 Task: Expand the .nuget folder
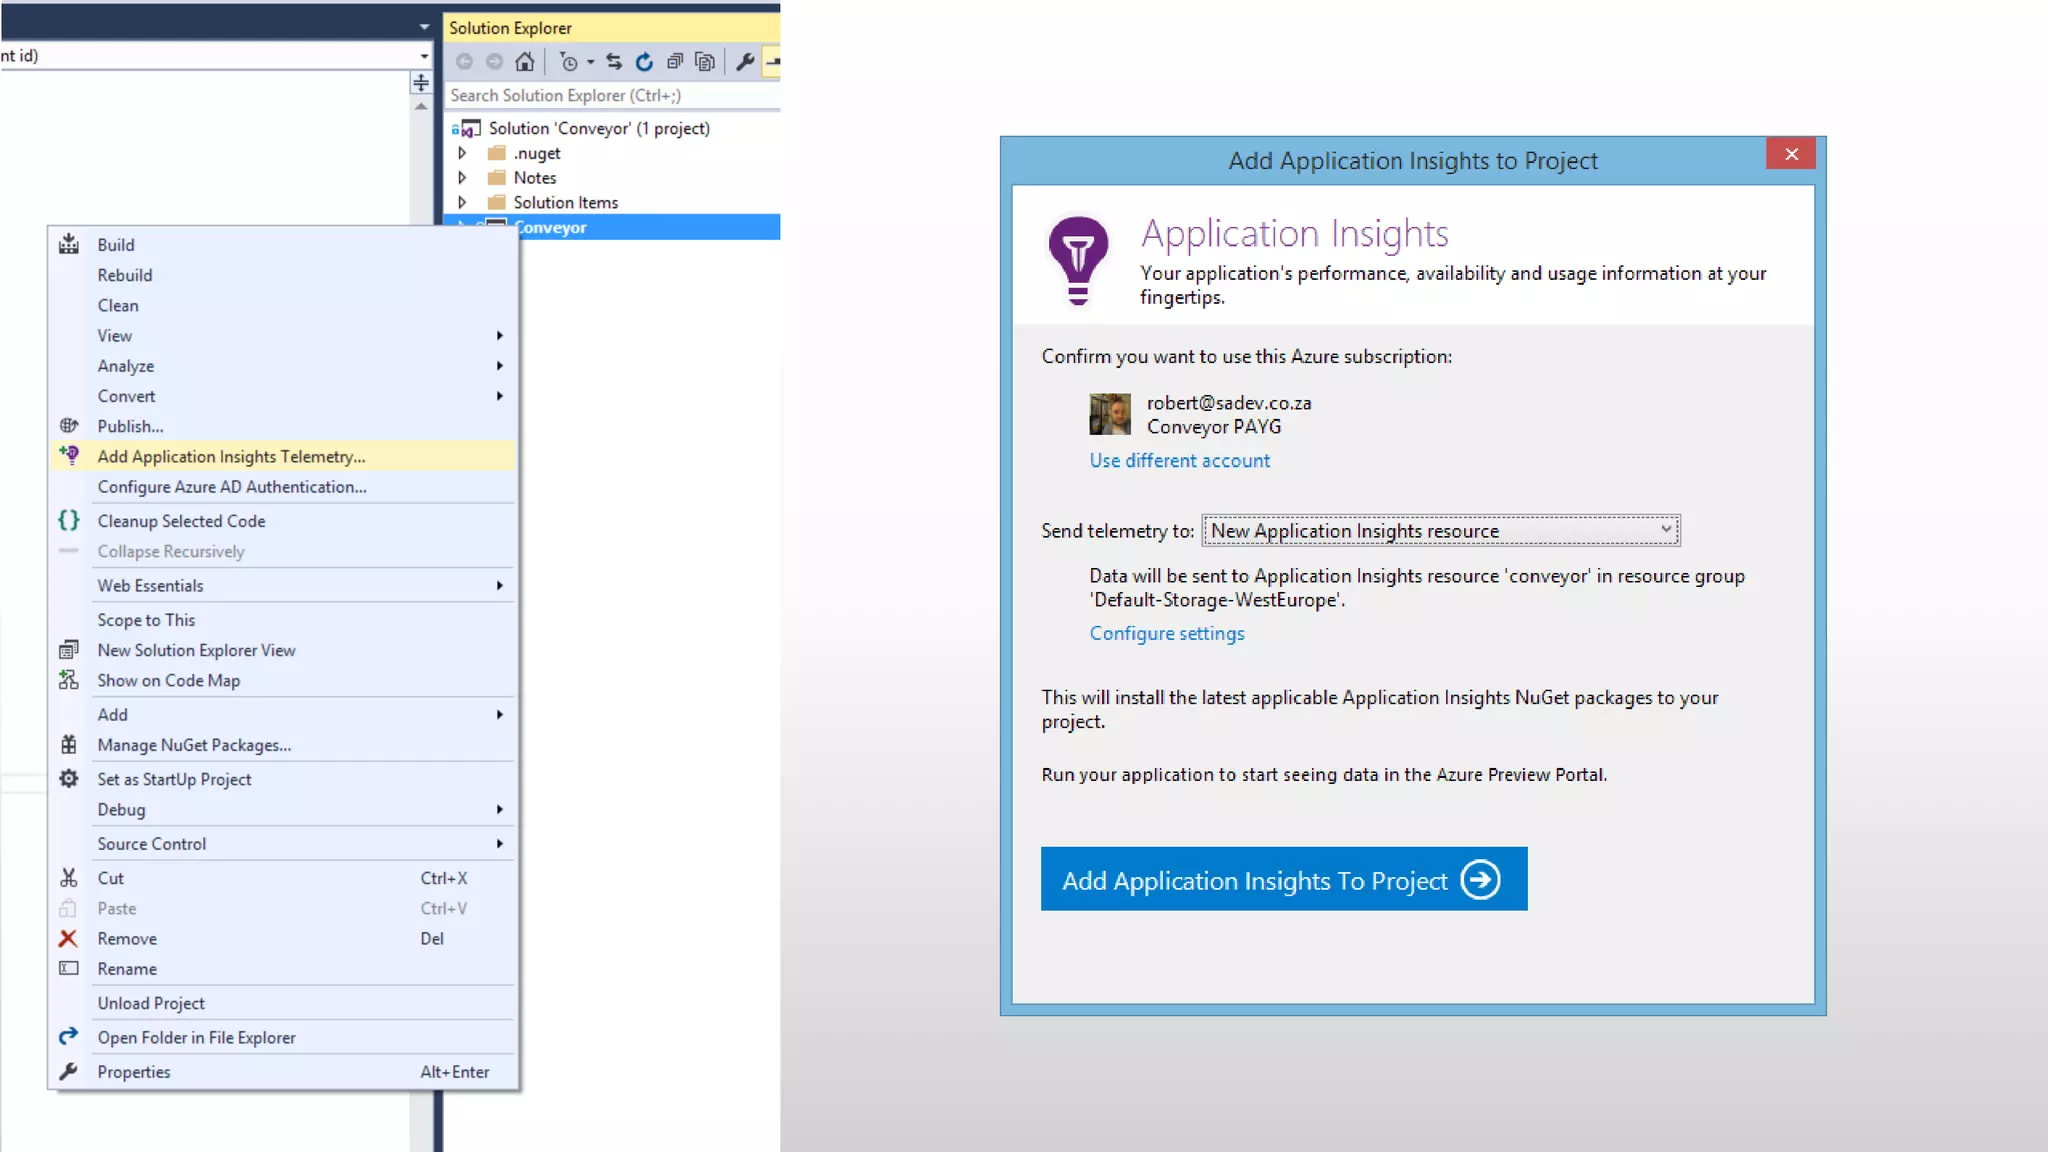pos(462,153)
